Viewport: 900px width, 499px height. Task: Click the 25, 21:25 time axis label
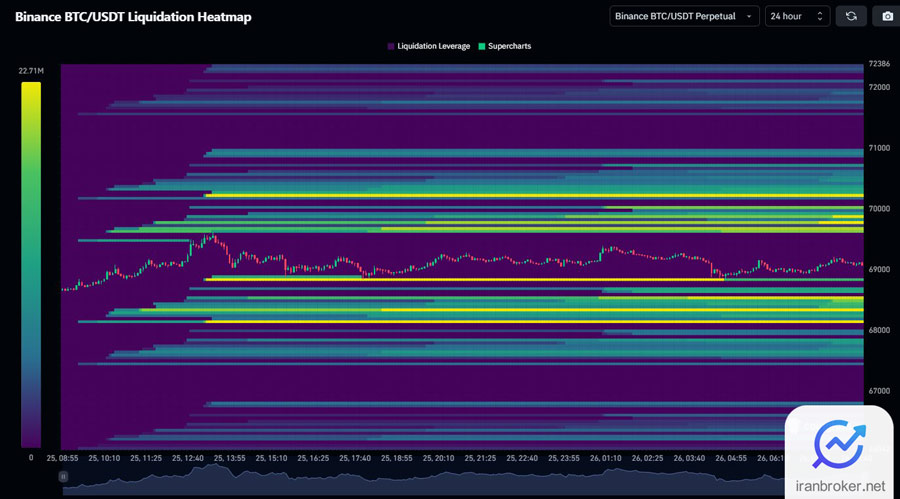pos(480,458)
